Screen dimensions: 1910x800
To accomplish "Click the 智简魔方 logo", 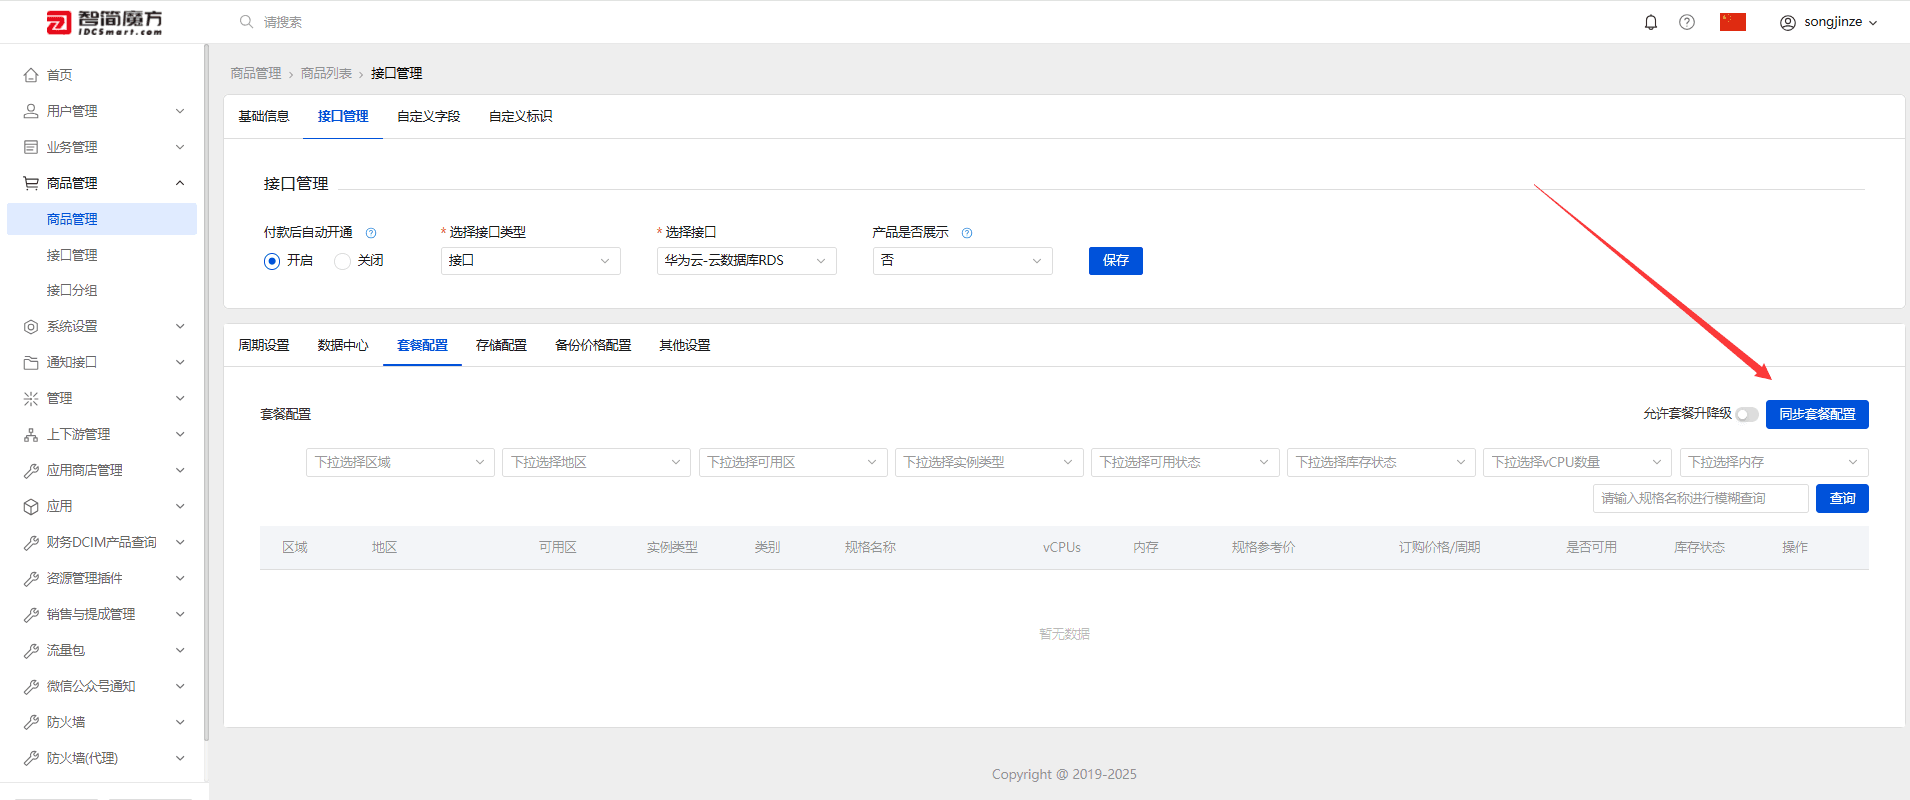I will coord(104,22).
